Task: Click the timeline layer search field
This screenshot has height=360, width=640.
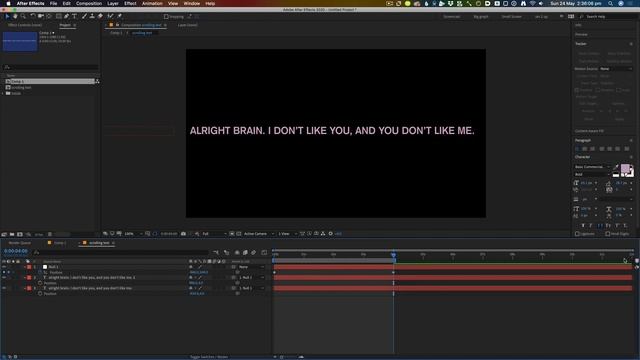Action: pos(122,253)
